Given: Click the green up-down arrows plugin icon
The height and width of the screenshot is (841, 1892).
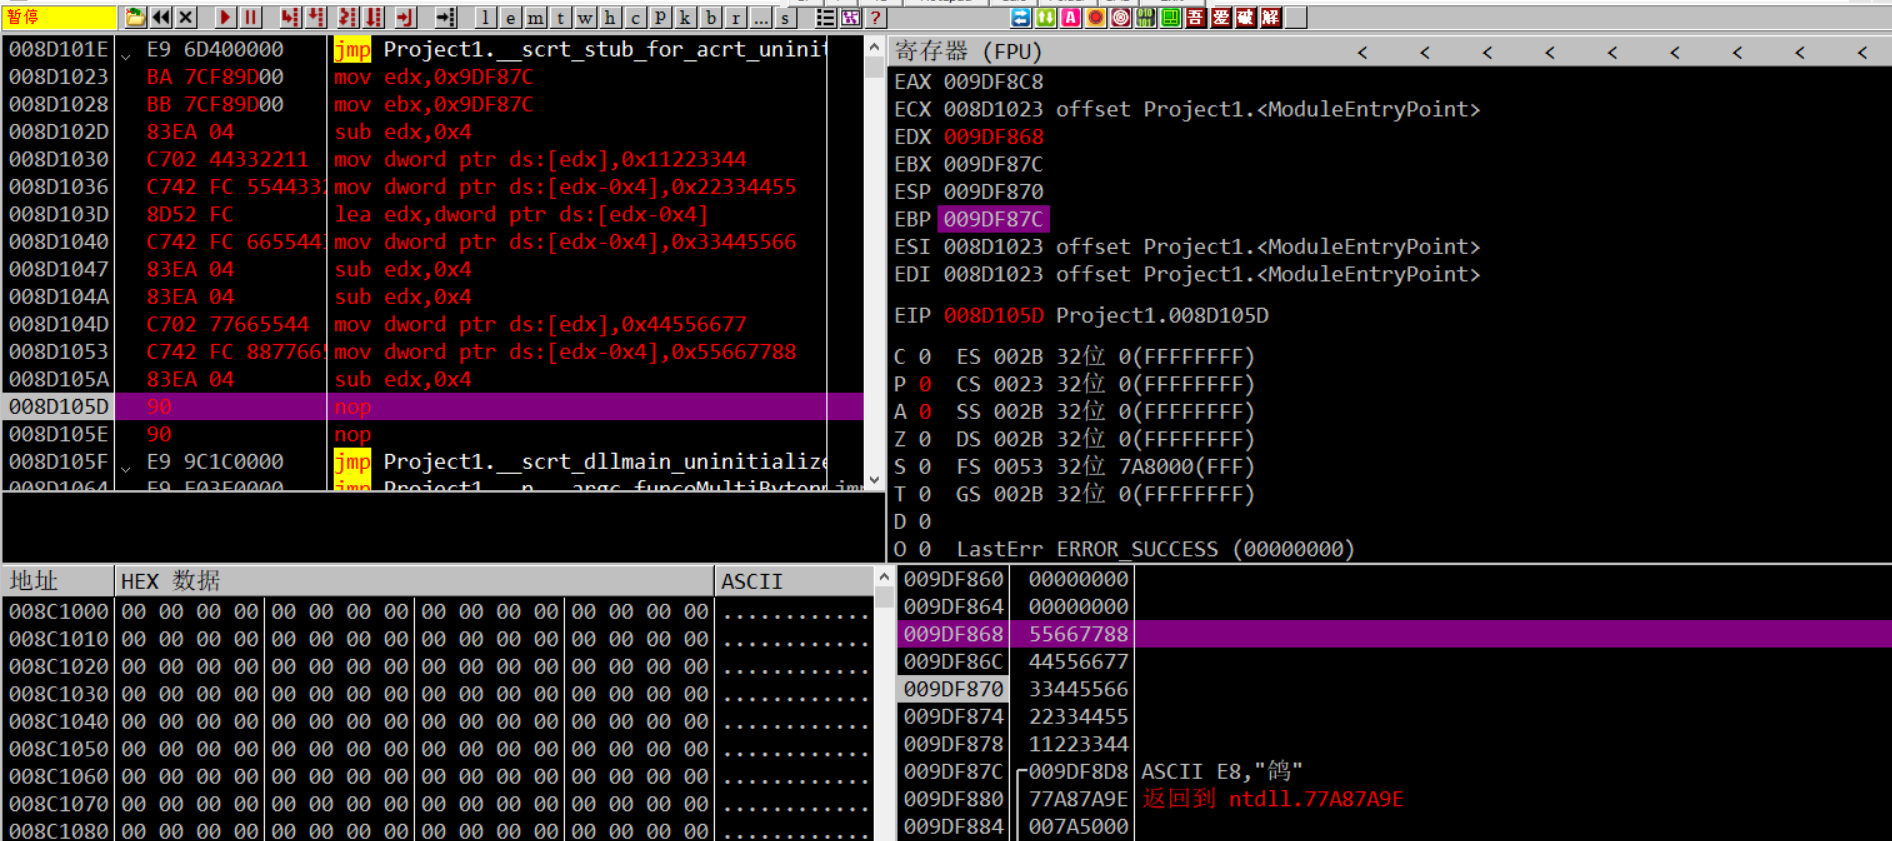Looking at the screenshot, I should click(x=1045, y=17).
